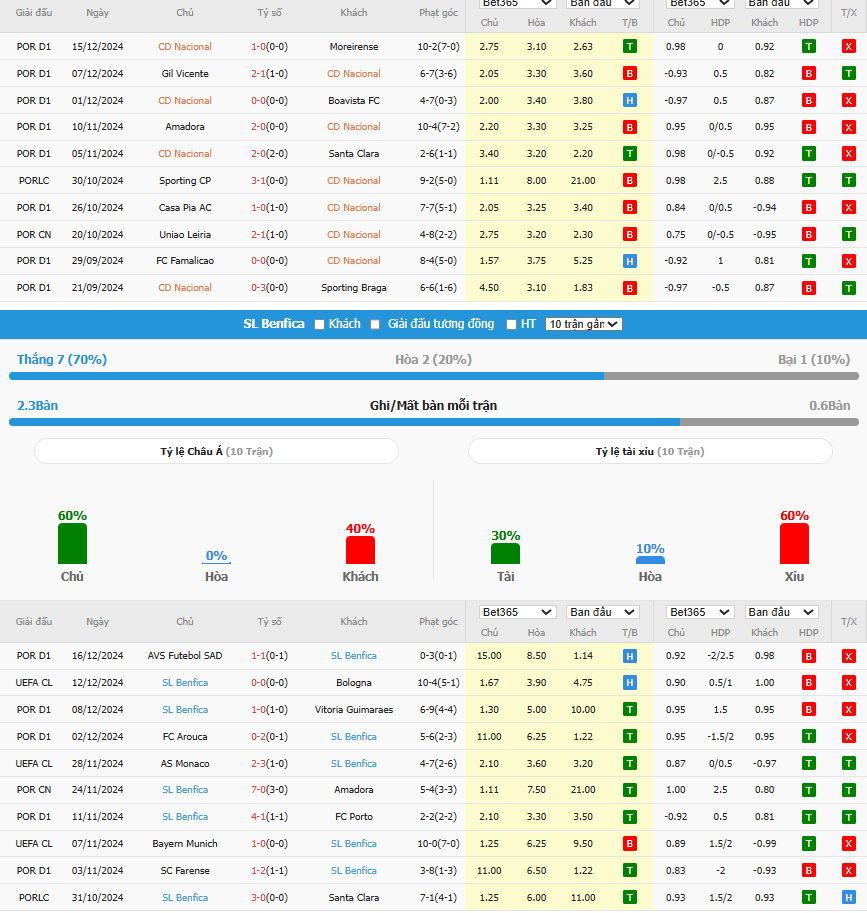This screenshot has height=913, width=867.
Task: Click red X badge in FC Arouca row
Action: (x=848, y=737)
